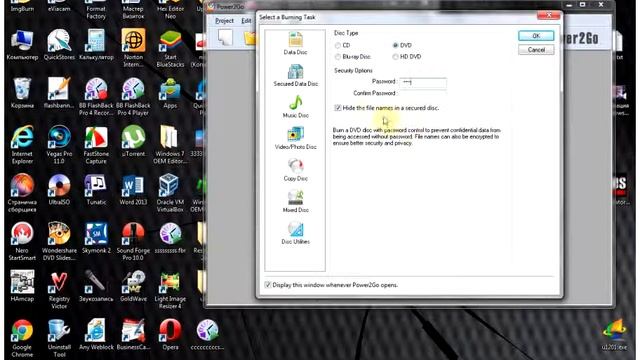Click the new project toolbar icon in Power2Go

pyautogui.click(x=225, y=38)
